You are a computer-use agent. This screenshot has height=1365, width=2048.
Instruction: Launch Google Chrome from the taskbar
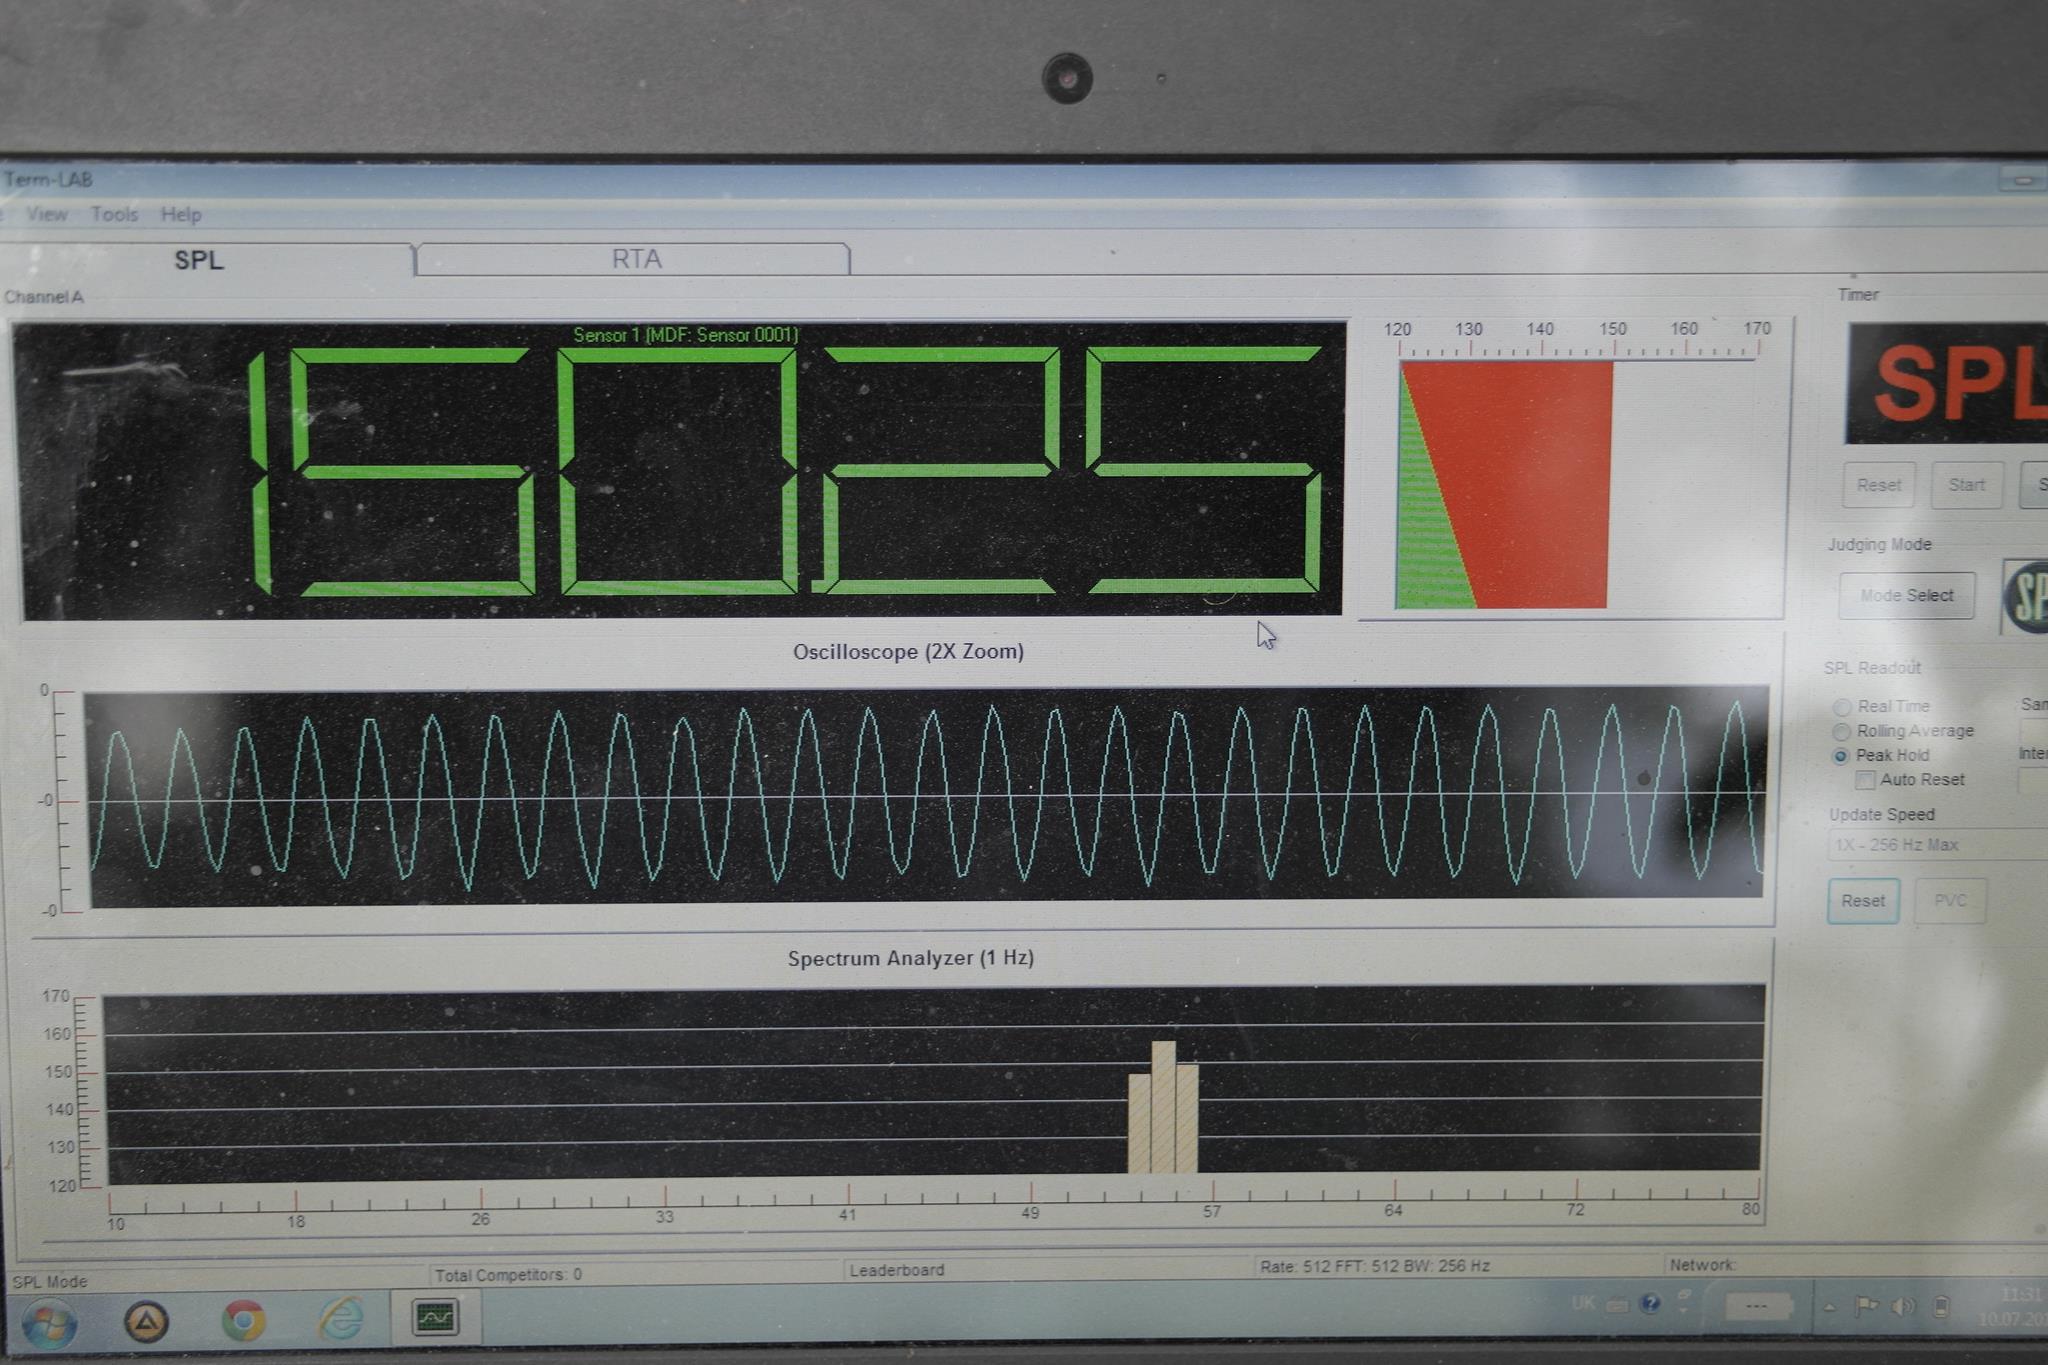[243, 1320]
